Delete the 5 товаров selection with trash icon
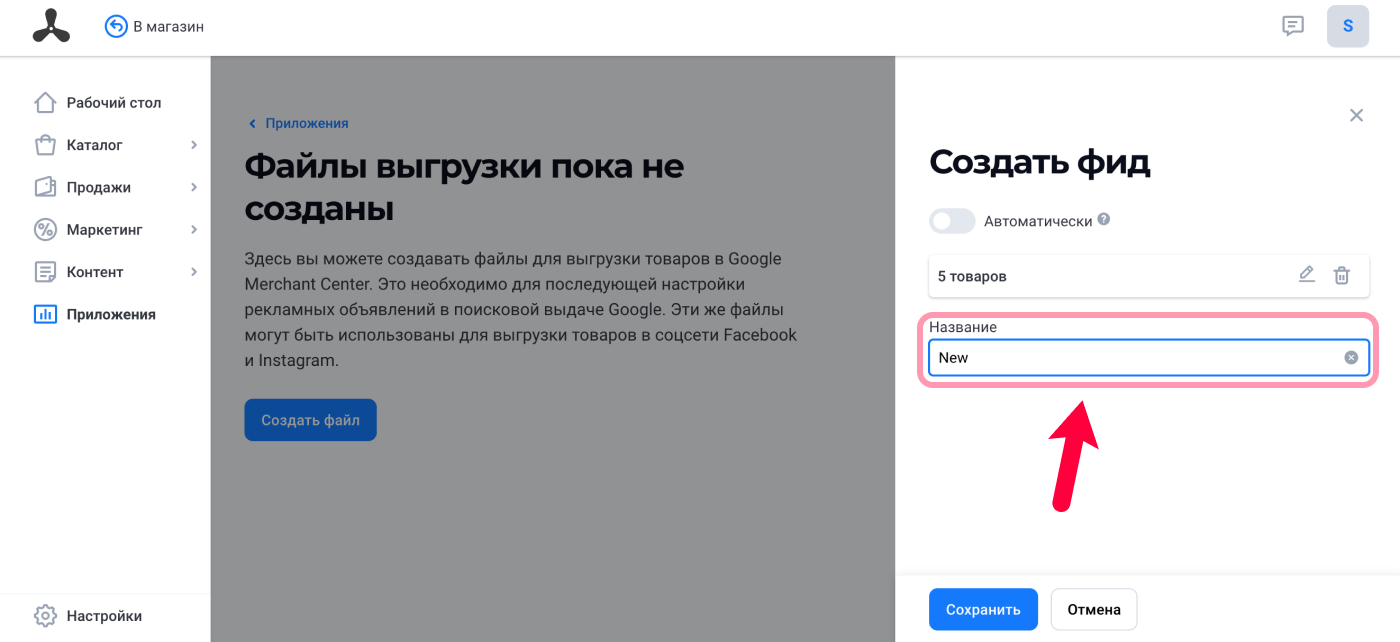Image resolution: width=1400 pixels, height=642 pixels. [x=1342, y=275]
